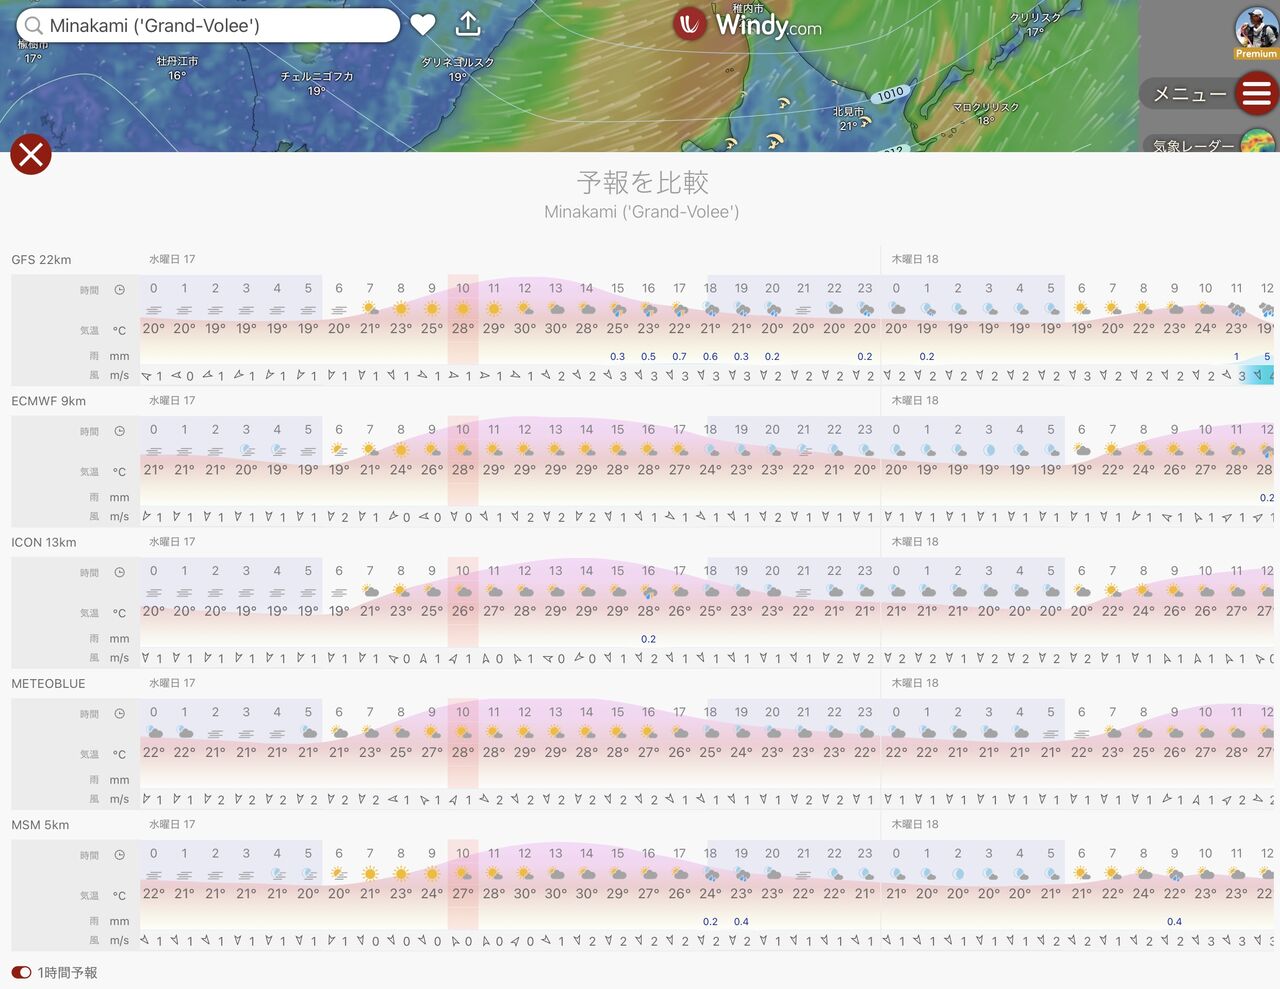1280x989 pixels.
Task: Click MSM rain cloud icon at hour 19
Action: (741, 874)
